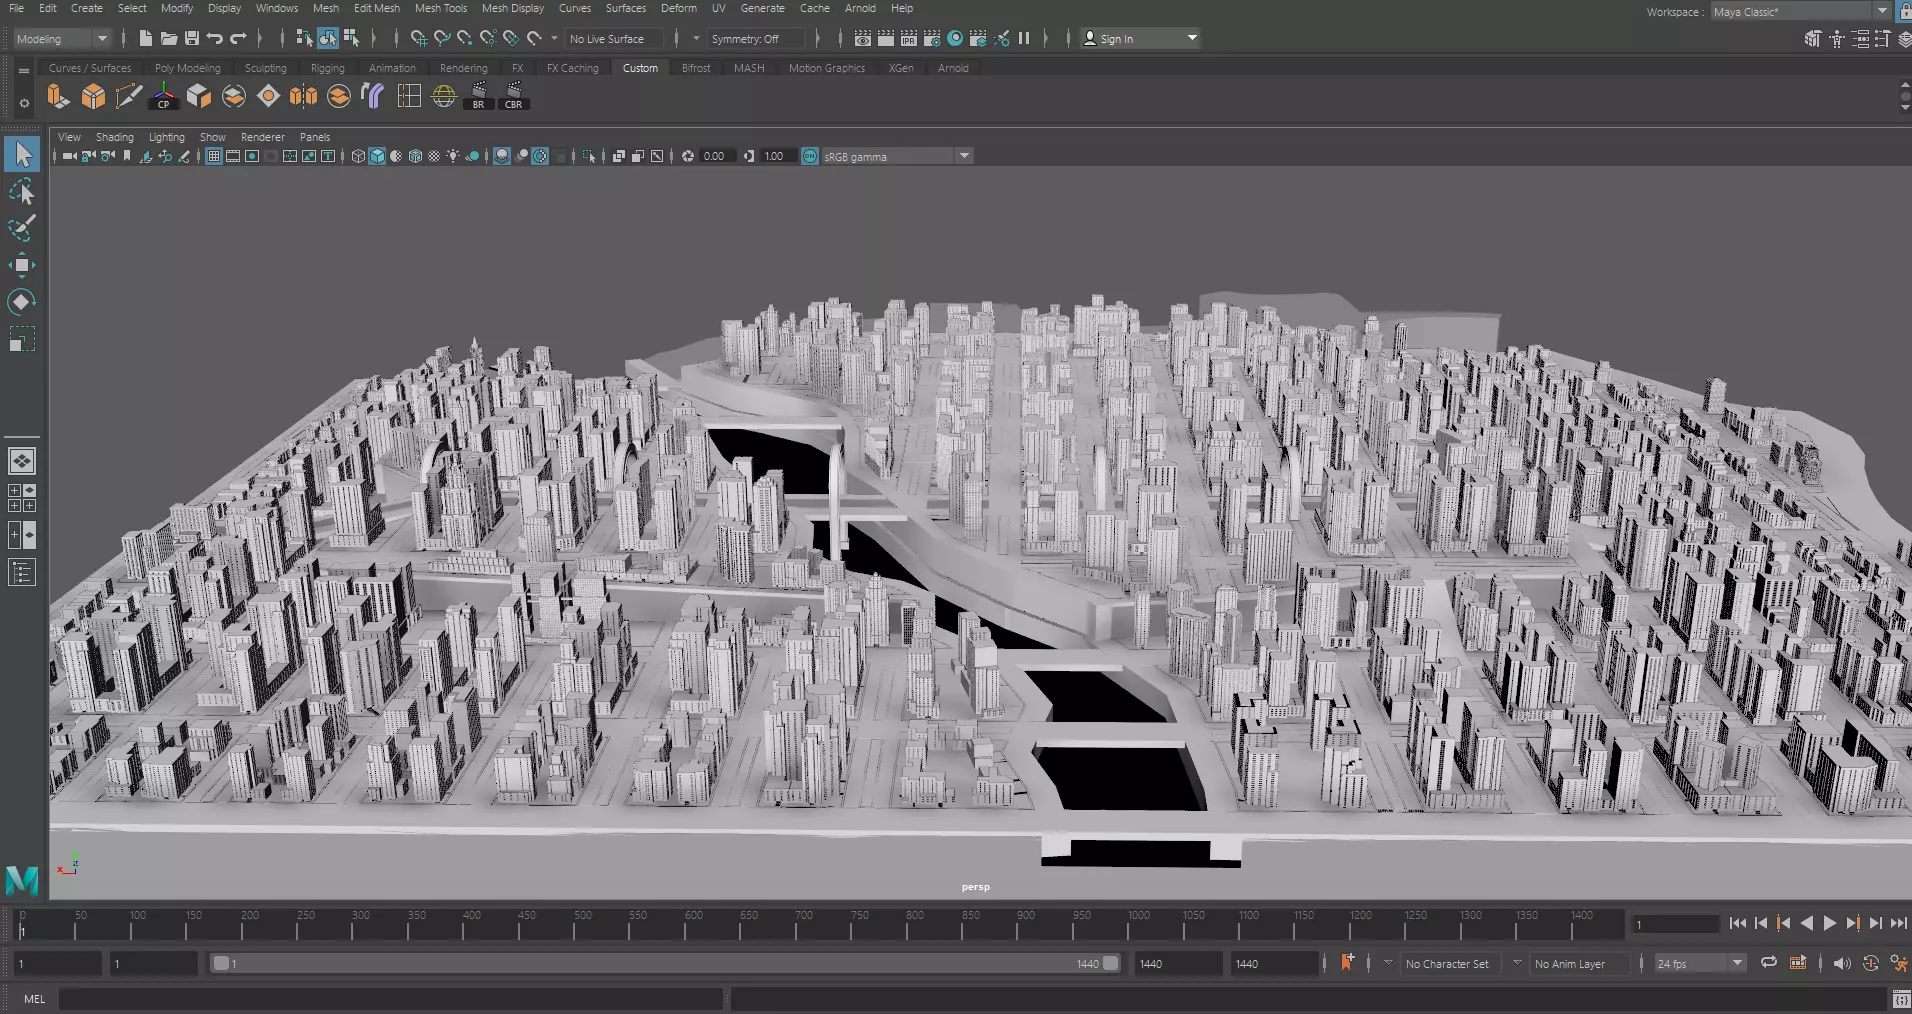This screenshot has width=1912, height=1014.
Task: Click the CBR shelf icon
Action: click(513, 96)
